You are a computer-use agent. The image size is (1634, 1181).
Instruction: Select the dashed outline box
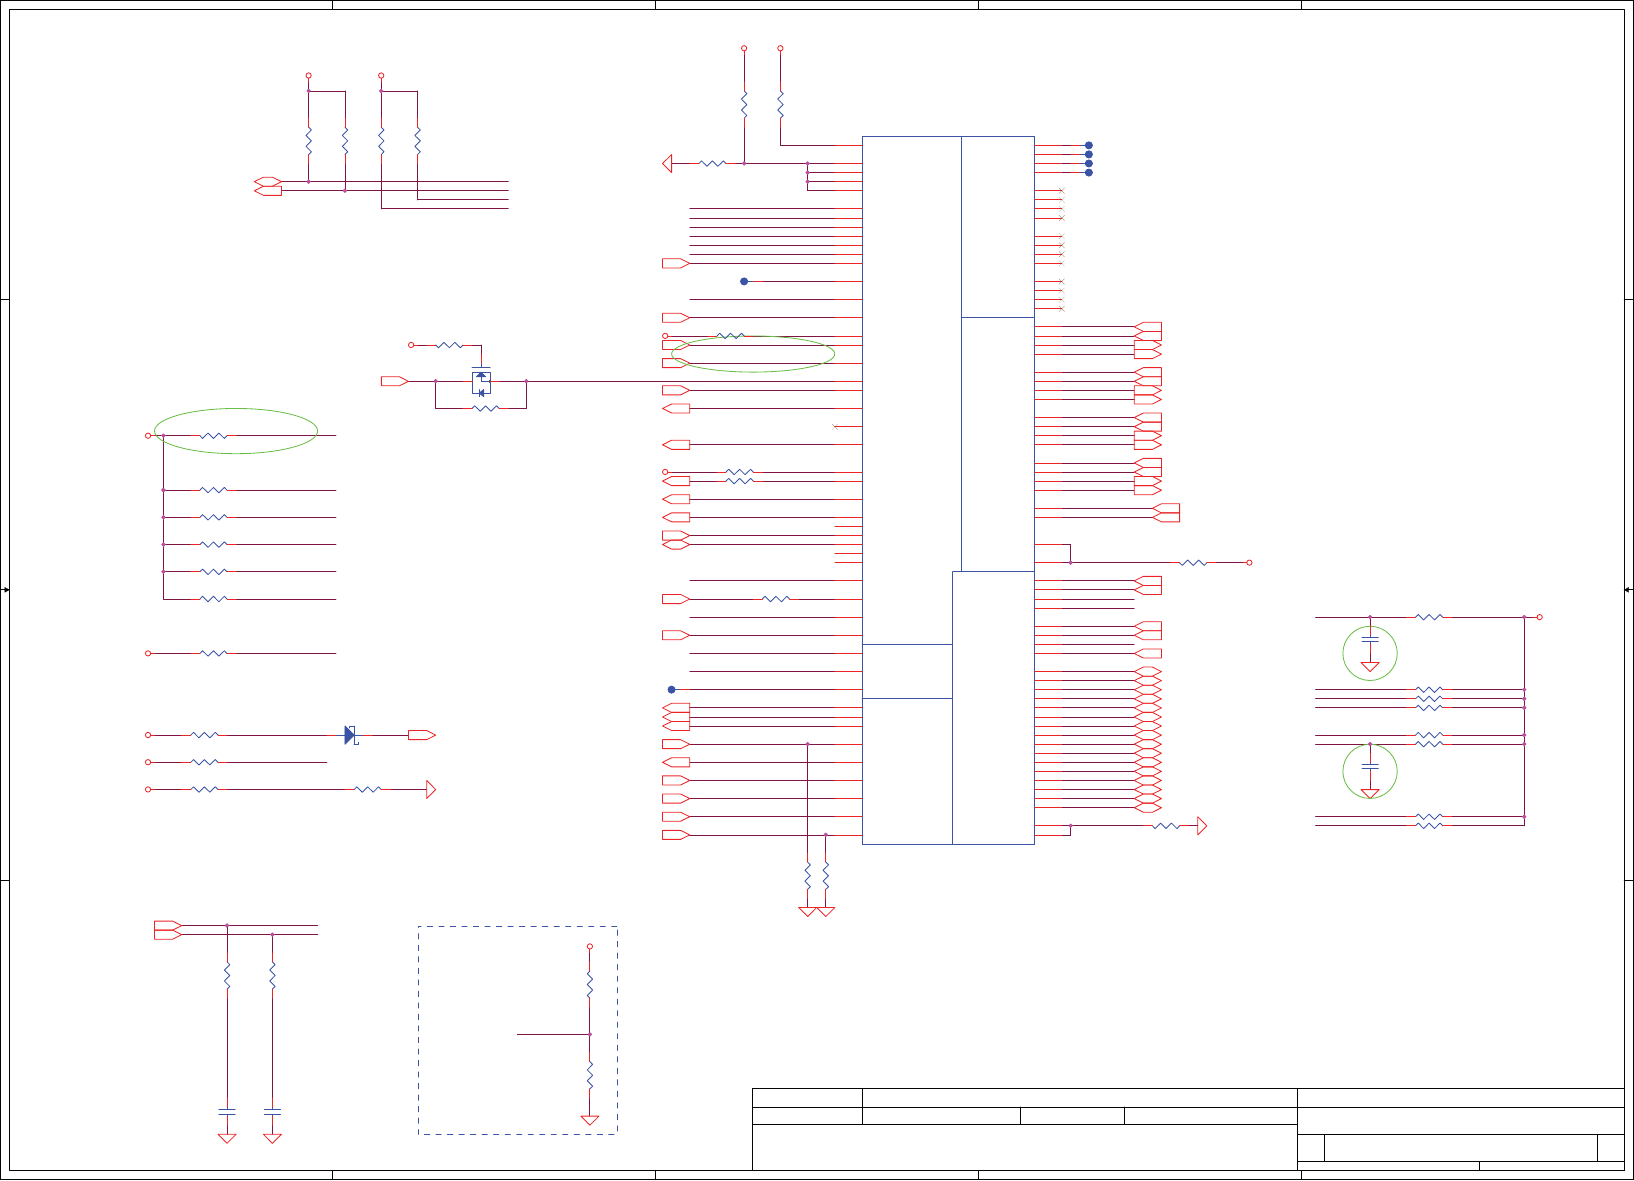[x=518, y=1030]
